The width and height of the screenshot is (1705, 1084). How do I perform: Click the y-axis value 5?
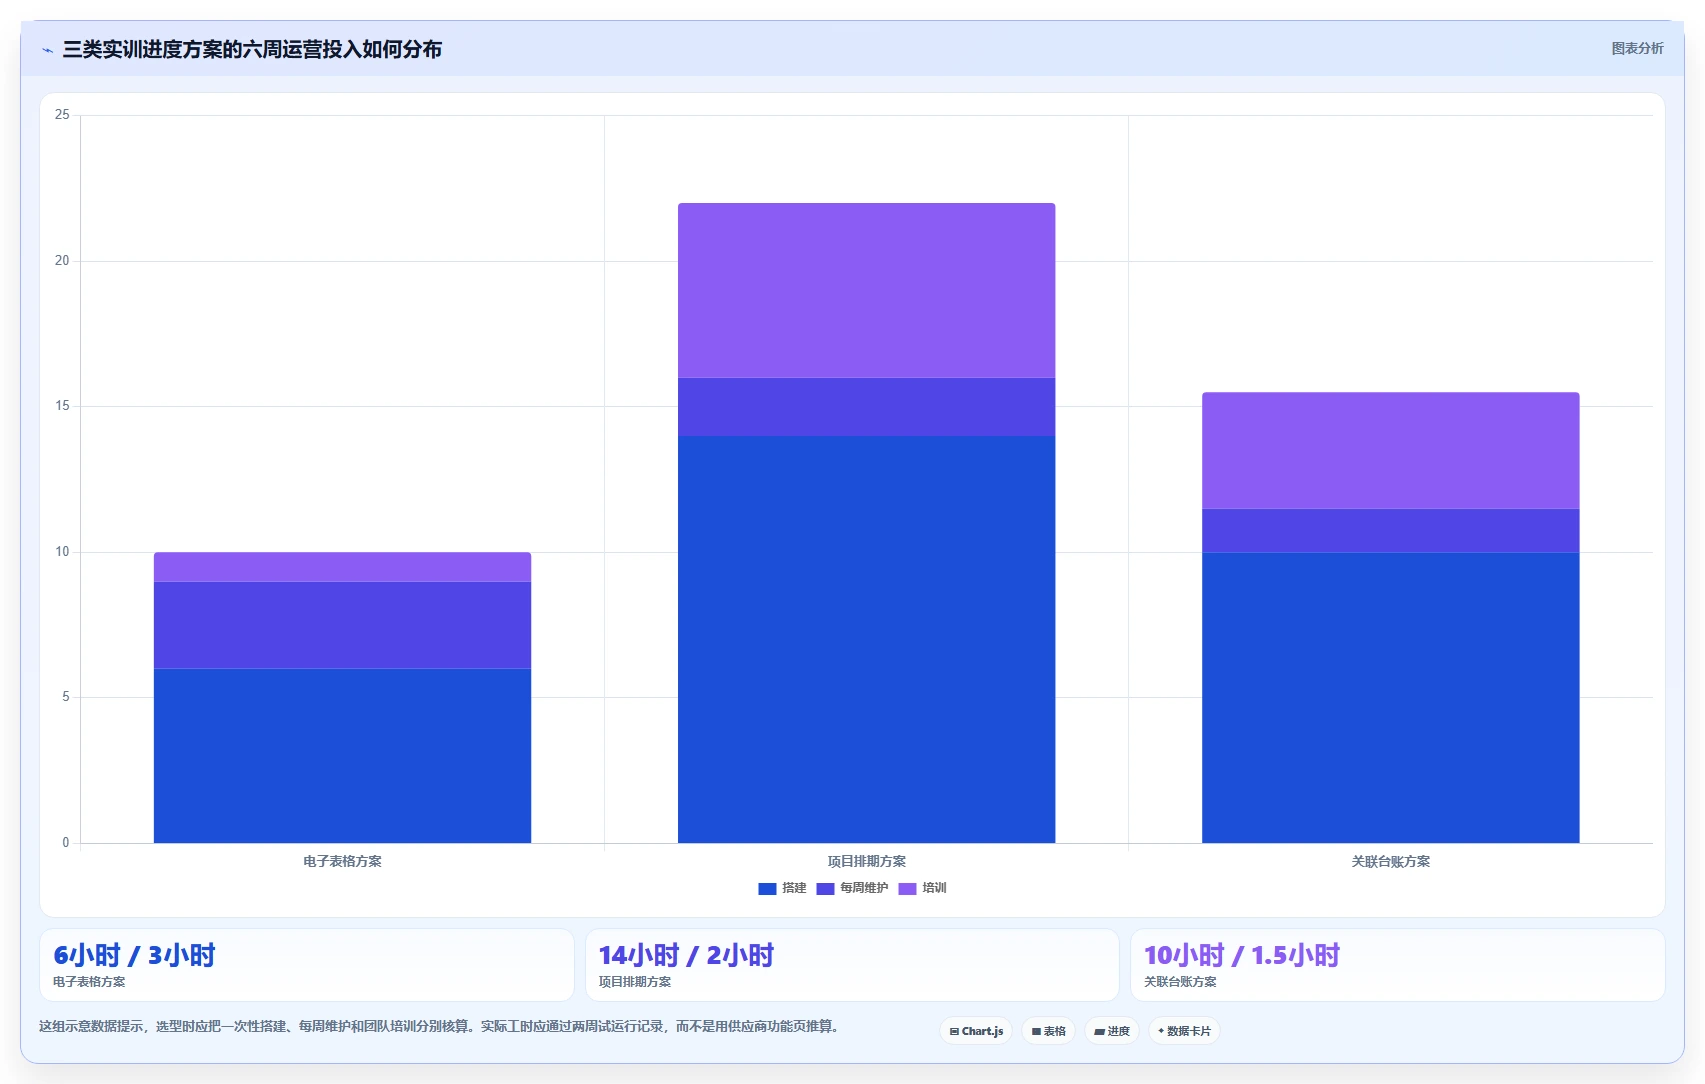(x=66, y=697)
